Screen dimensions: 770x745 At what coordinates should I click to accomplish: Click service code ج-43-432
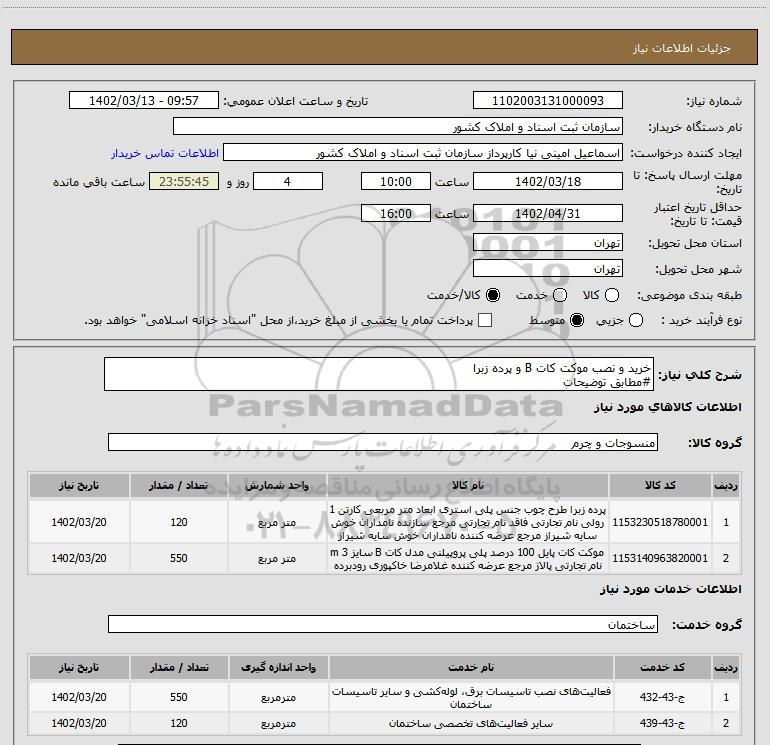pyautogui.click(x=662, y=697)
